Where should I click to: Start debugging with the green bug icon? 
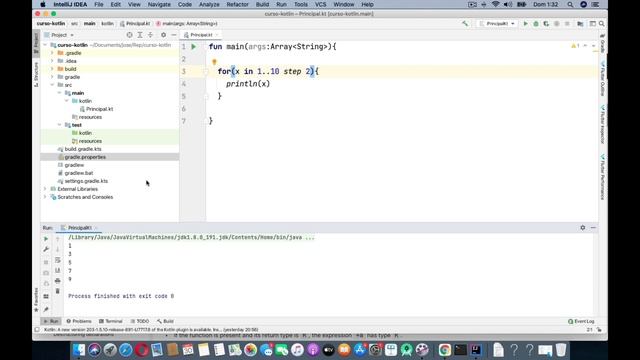coord(536,24)
